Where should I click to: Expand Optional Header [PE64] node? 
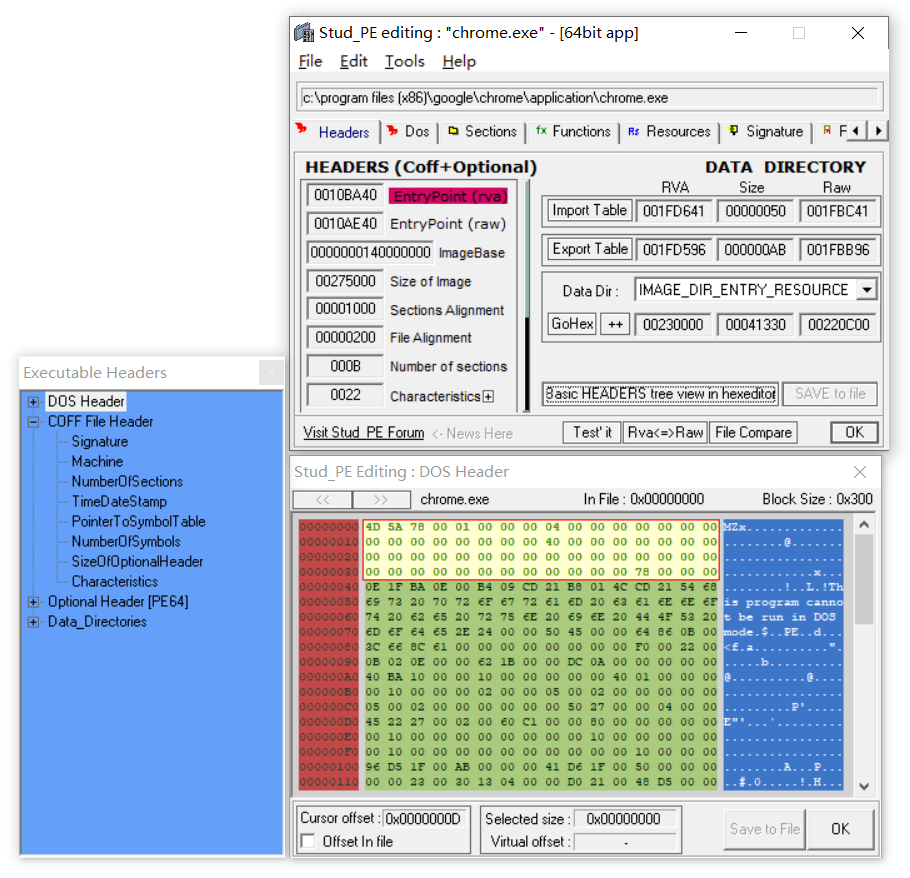(x=34, y=602)
